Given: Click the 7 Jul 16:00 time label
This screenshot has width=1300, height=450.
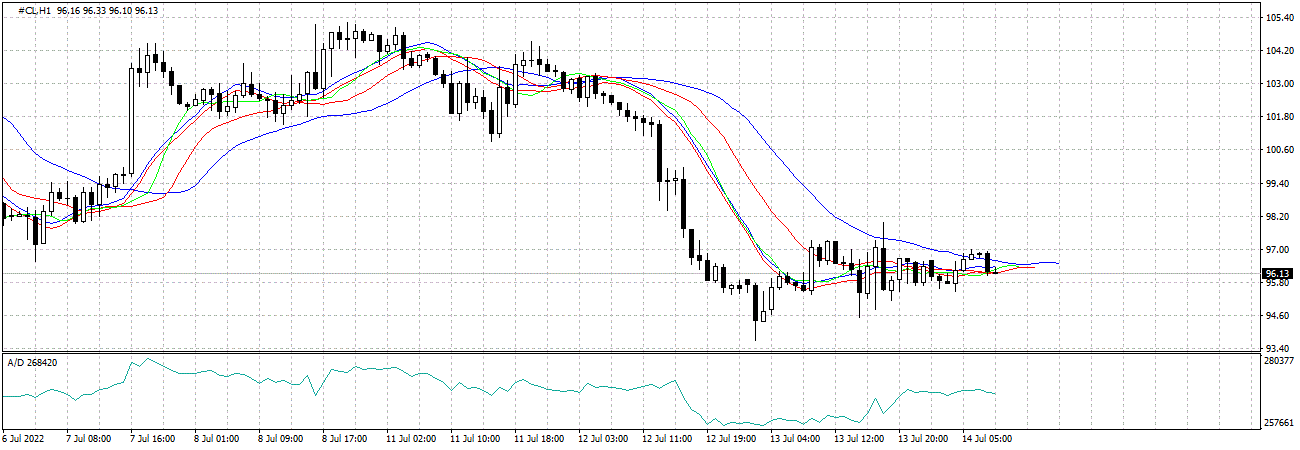Looking at the screenshot, I should [x=152, y=438].
